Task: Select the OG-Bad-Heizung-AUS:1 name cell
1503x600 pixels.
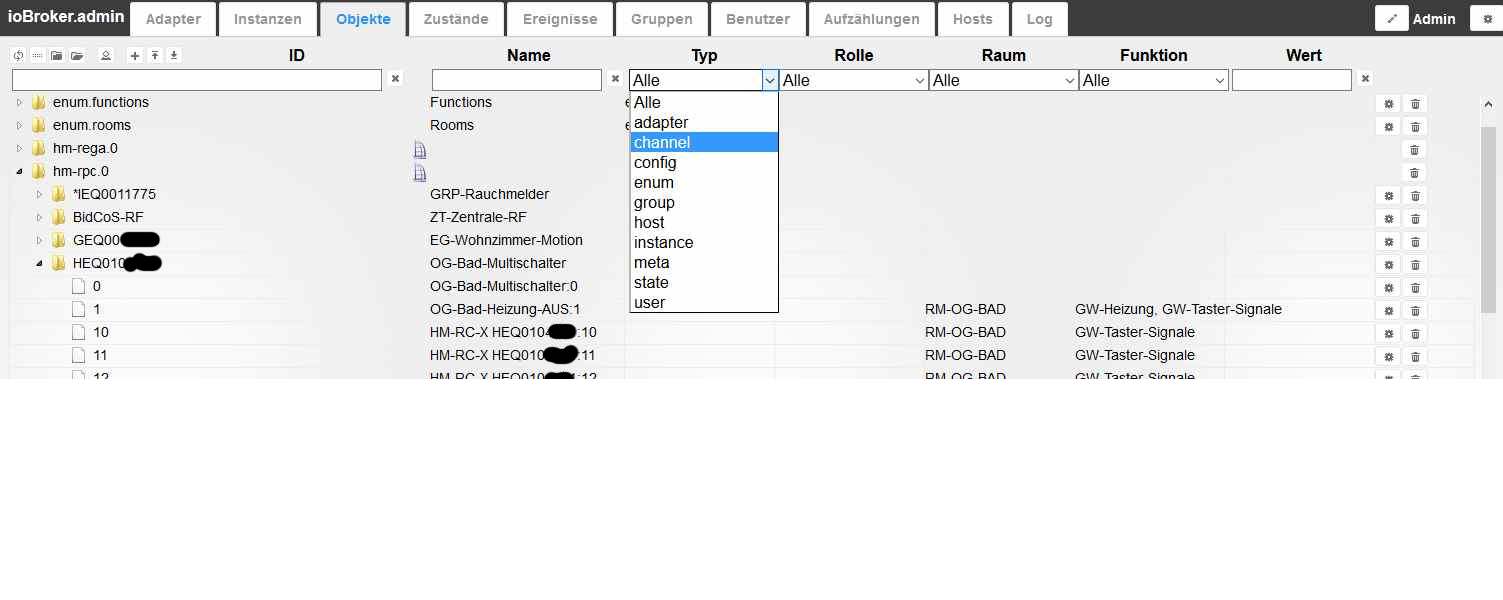Action: pos(505,309)
